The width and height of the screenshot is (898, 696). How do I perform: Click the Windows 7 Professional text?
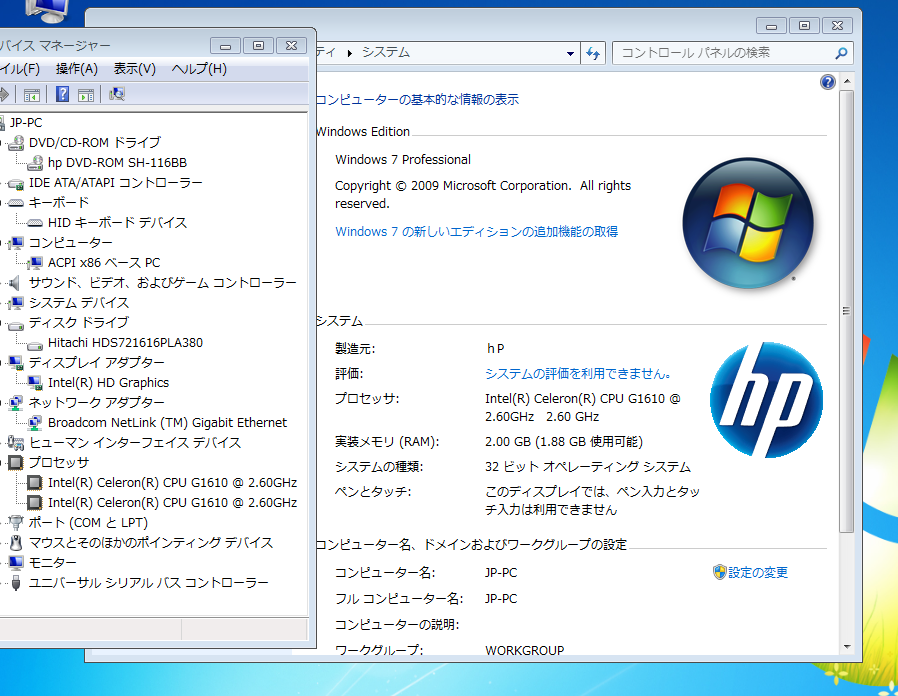pyautogui.click(x=403, y=160)
